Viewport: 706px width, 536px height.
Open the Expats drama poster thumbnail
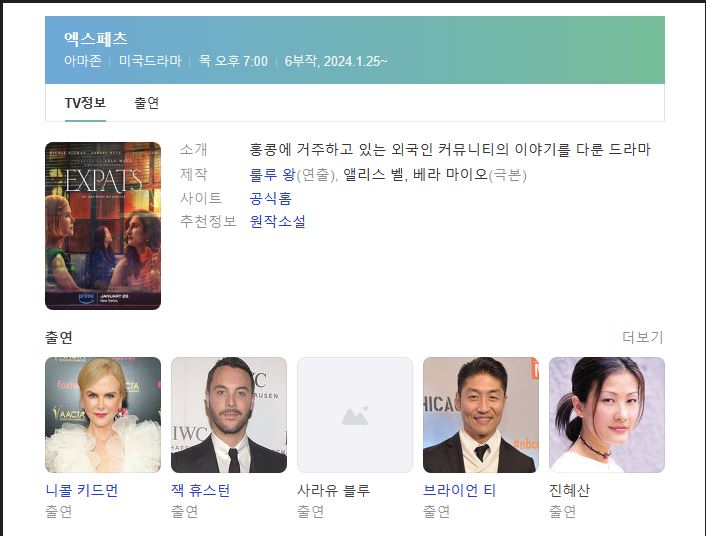point(103,226)
